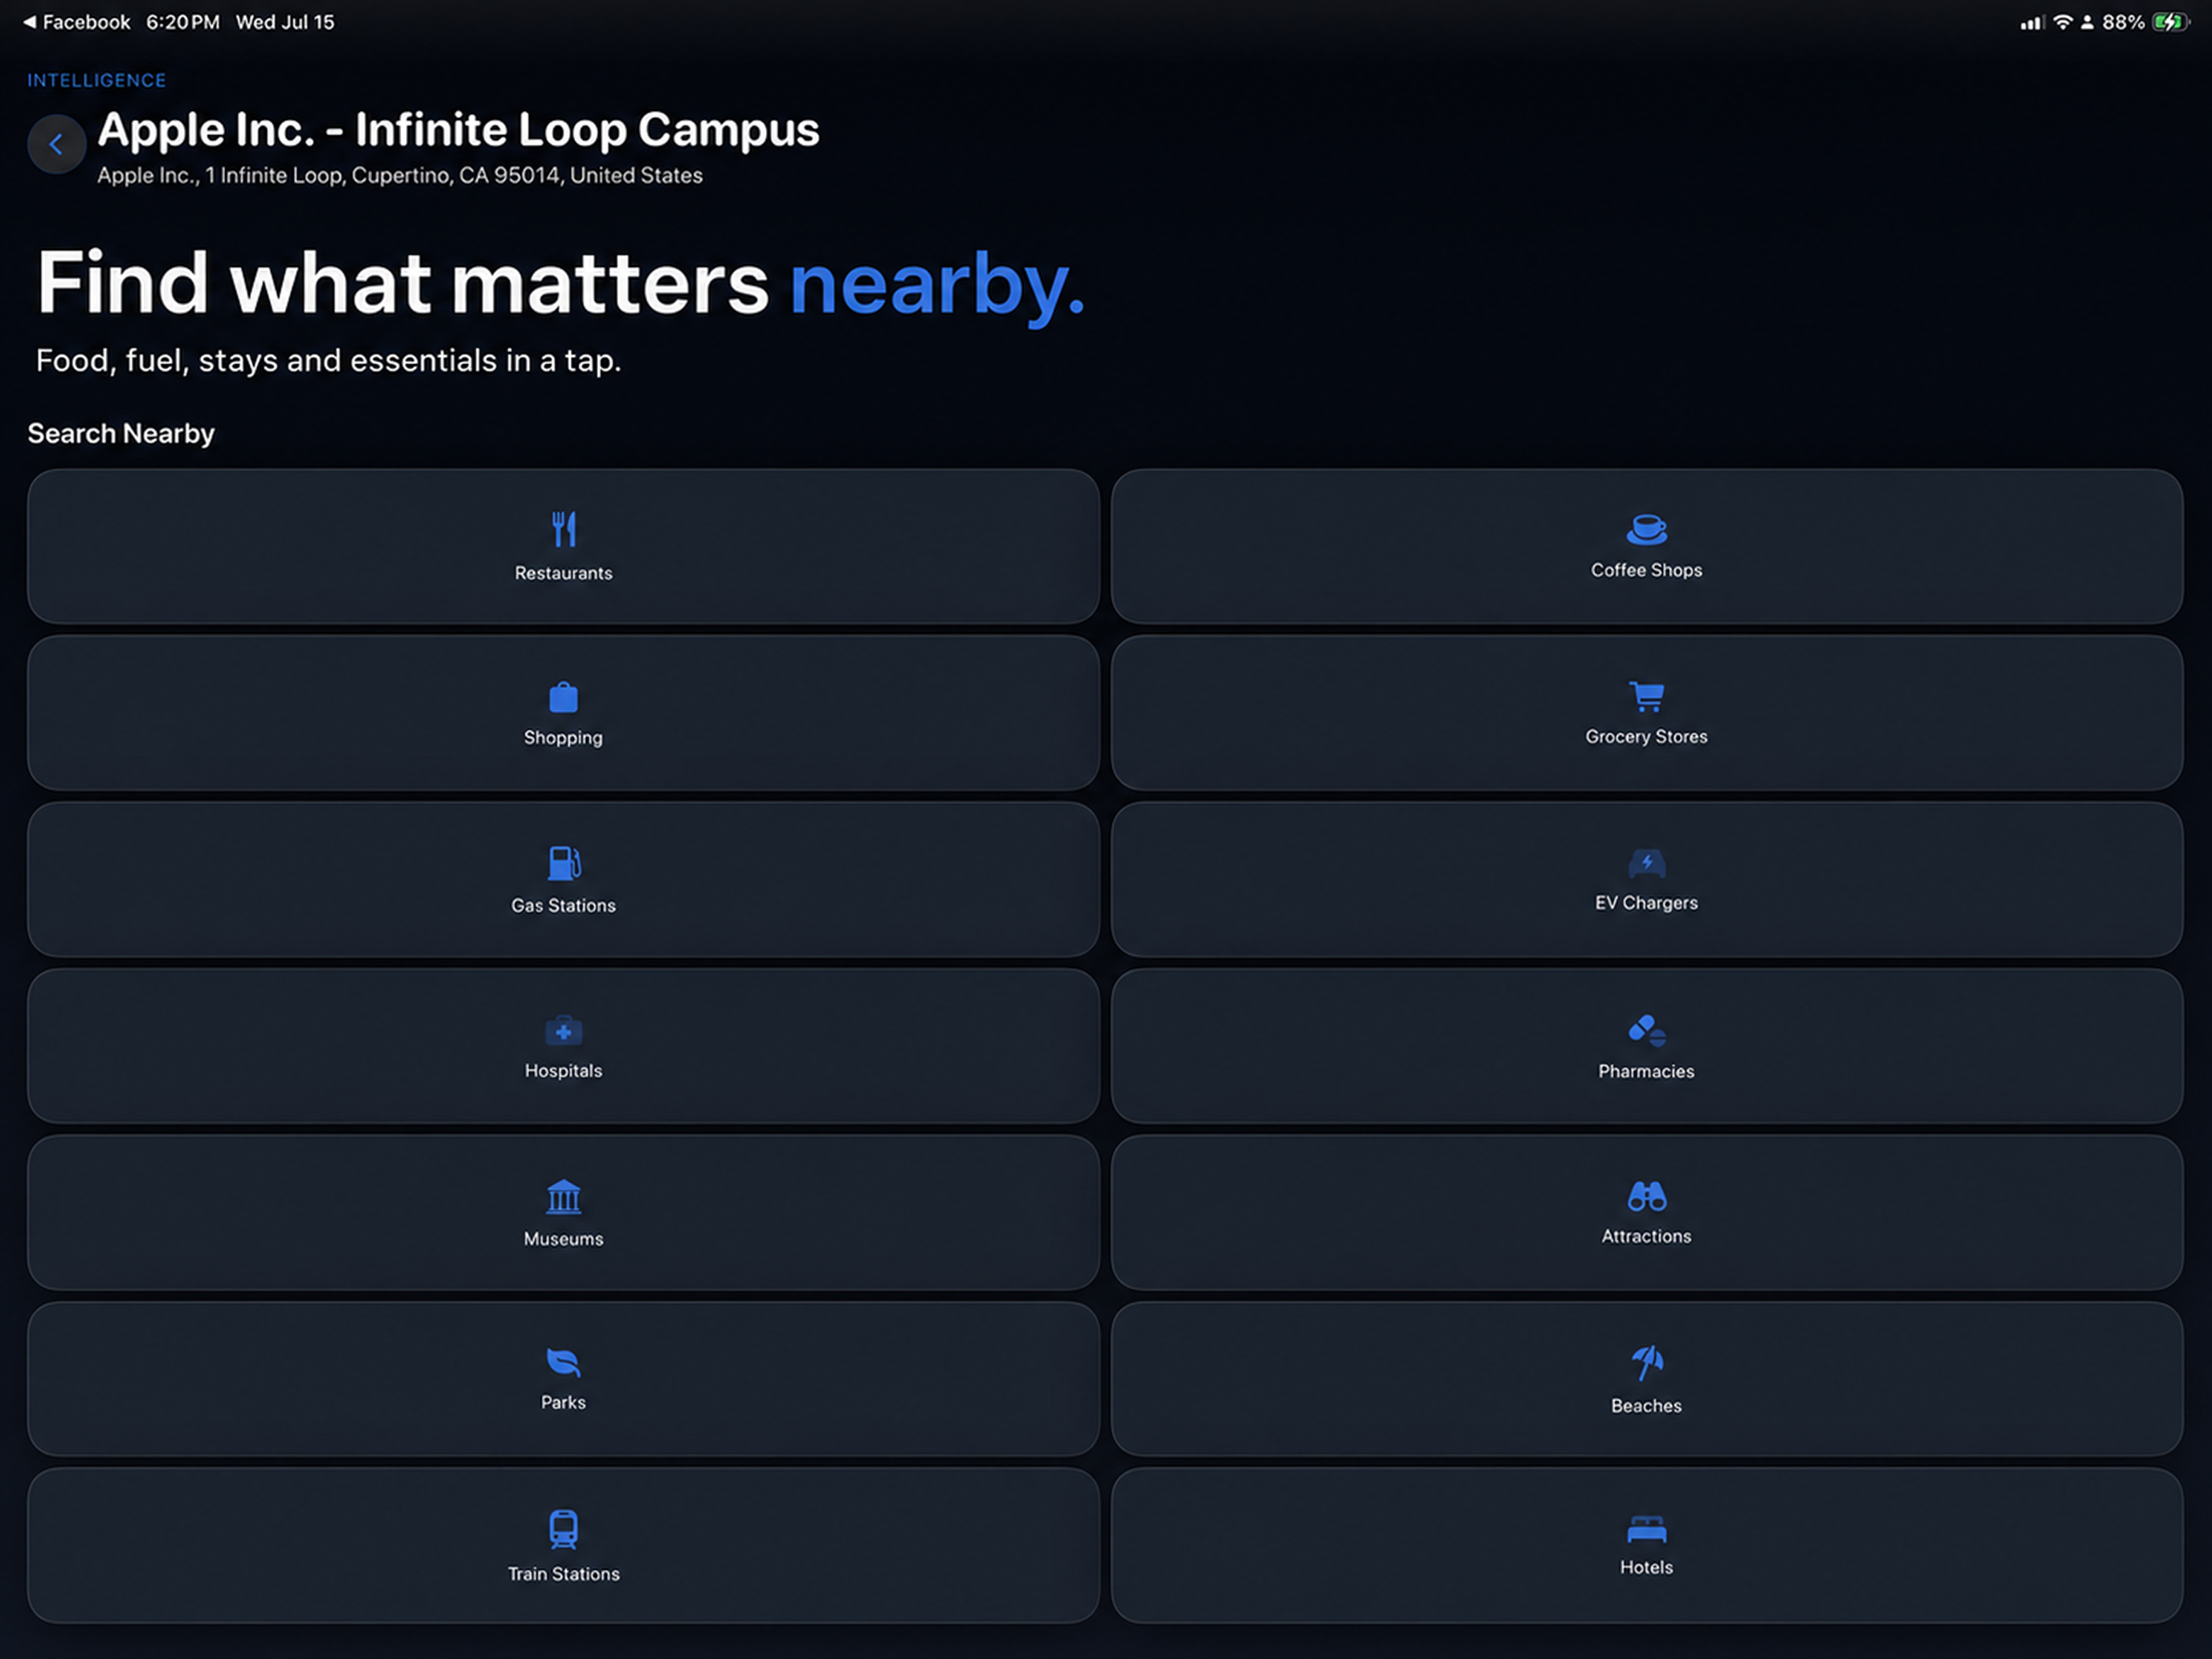
Task: Click the 'Hotels' label text
Action: (x=1646, y=1568)
